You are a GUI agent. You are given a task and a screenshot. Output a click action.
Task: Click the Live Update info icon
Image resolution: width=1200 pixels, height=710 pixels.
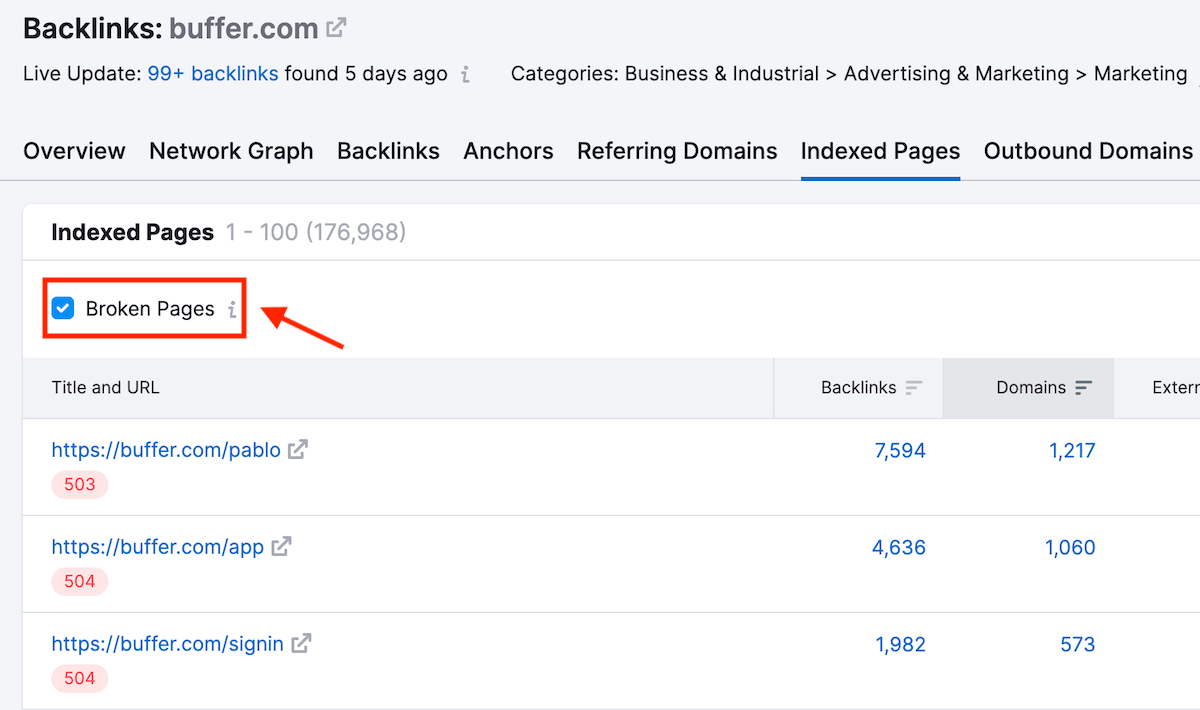466,74
